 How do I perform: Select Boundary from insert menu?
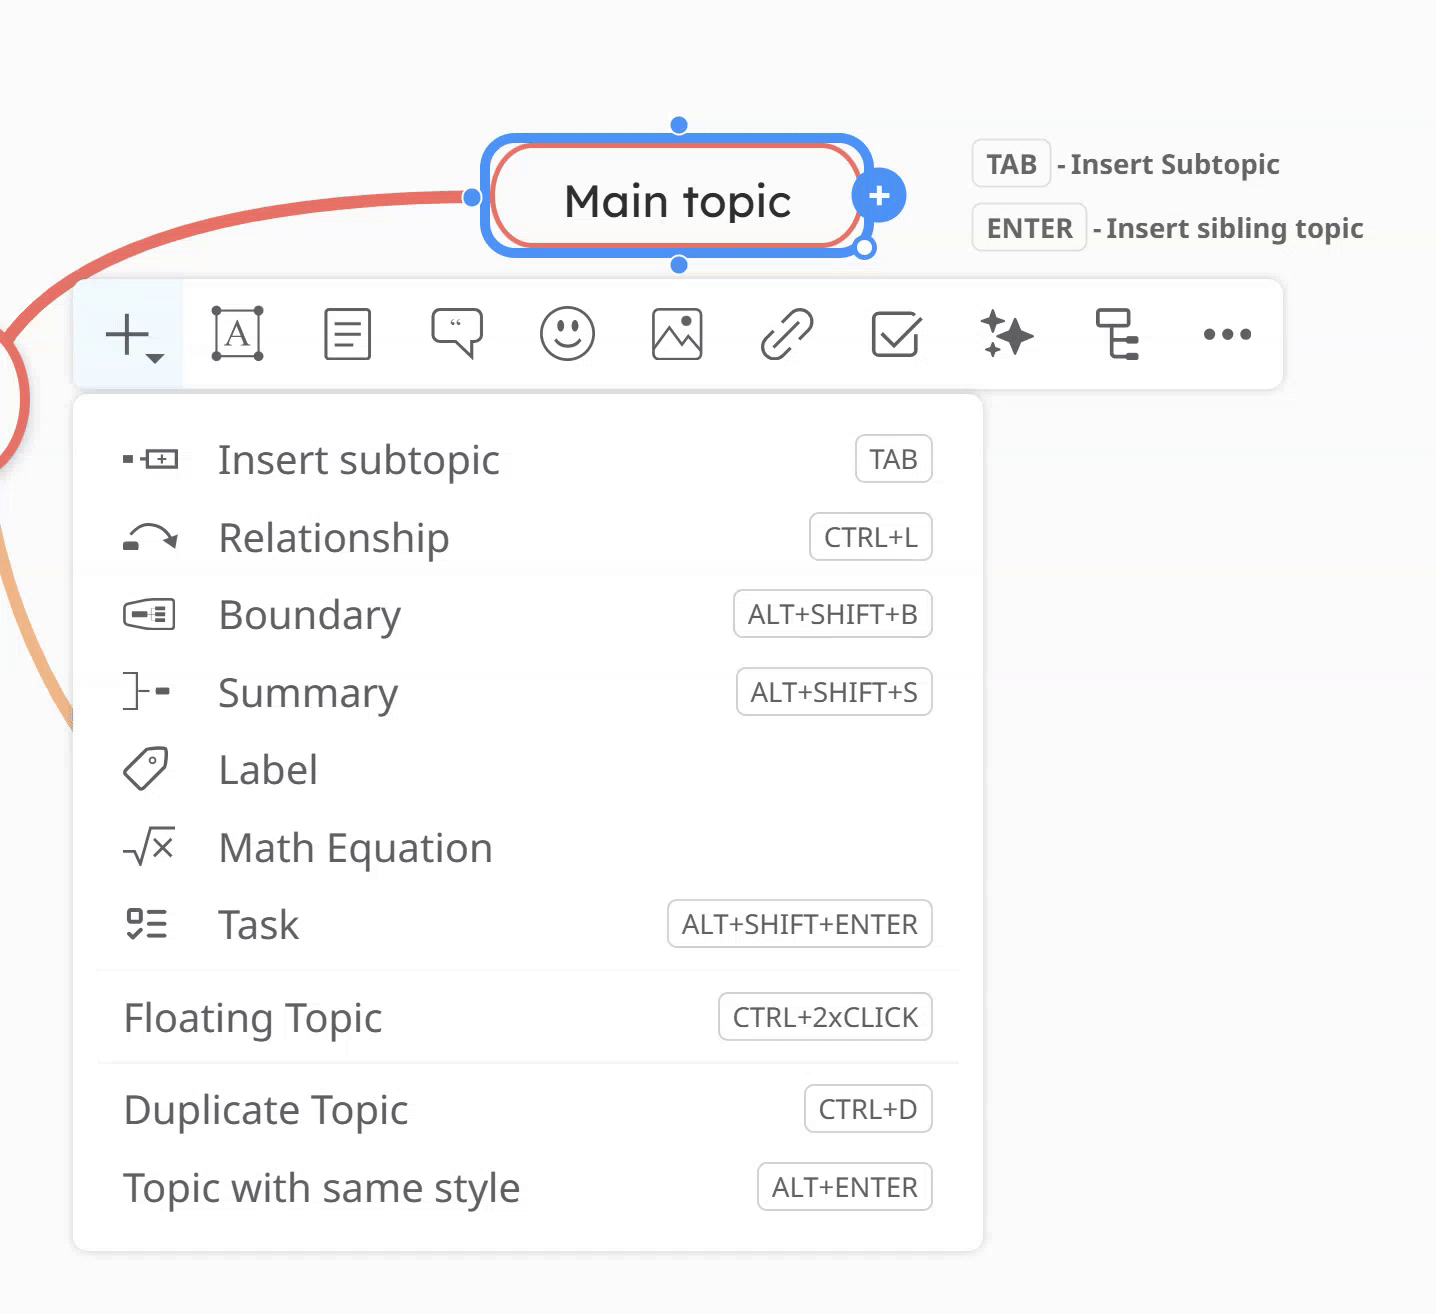point(309,615)
